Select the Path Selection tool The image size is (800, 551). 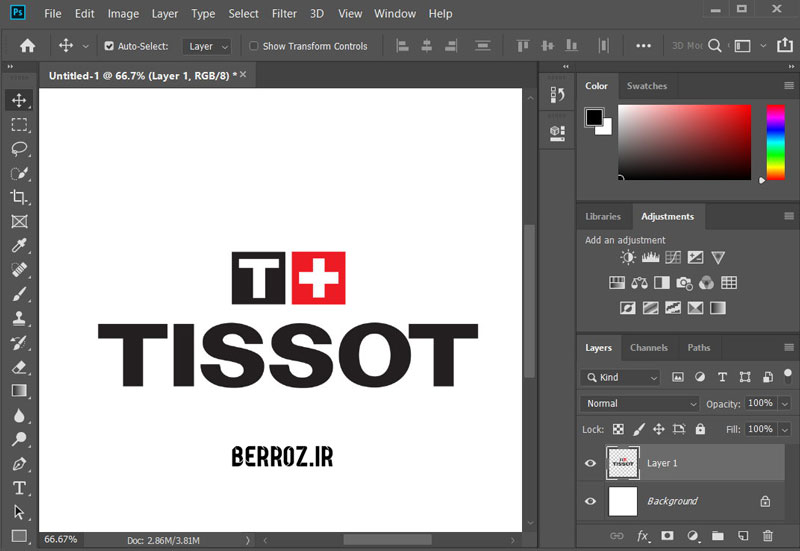tap(19, 512)
